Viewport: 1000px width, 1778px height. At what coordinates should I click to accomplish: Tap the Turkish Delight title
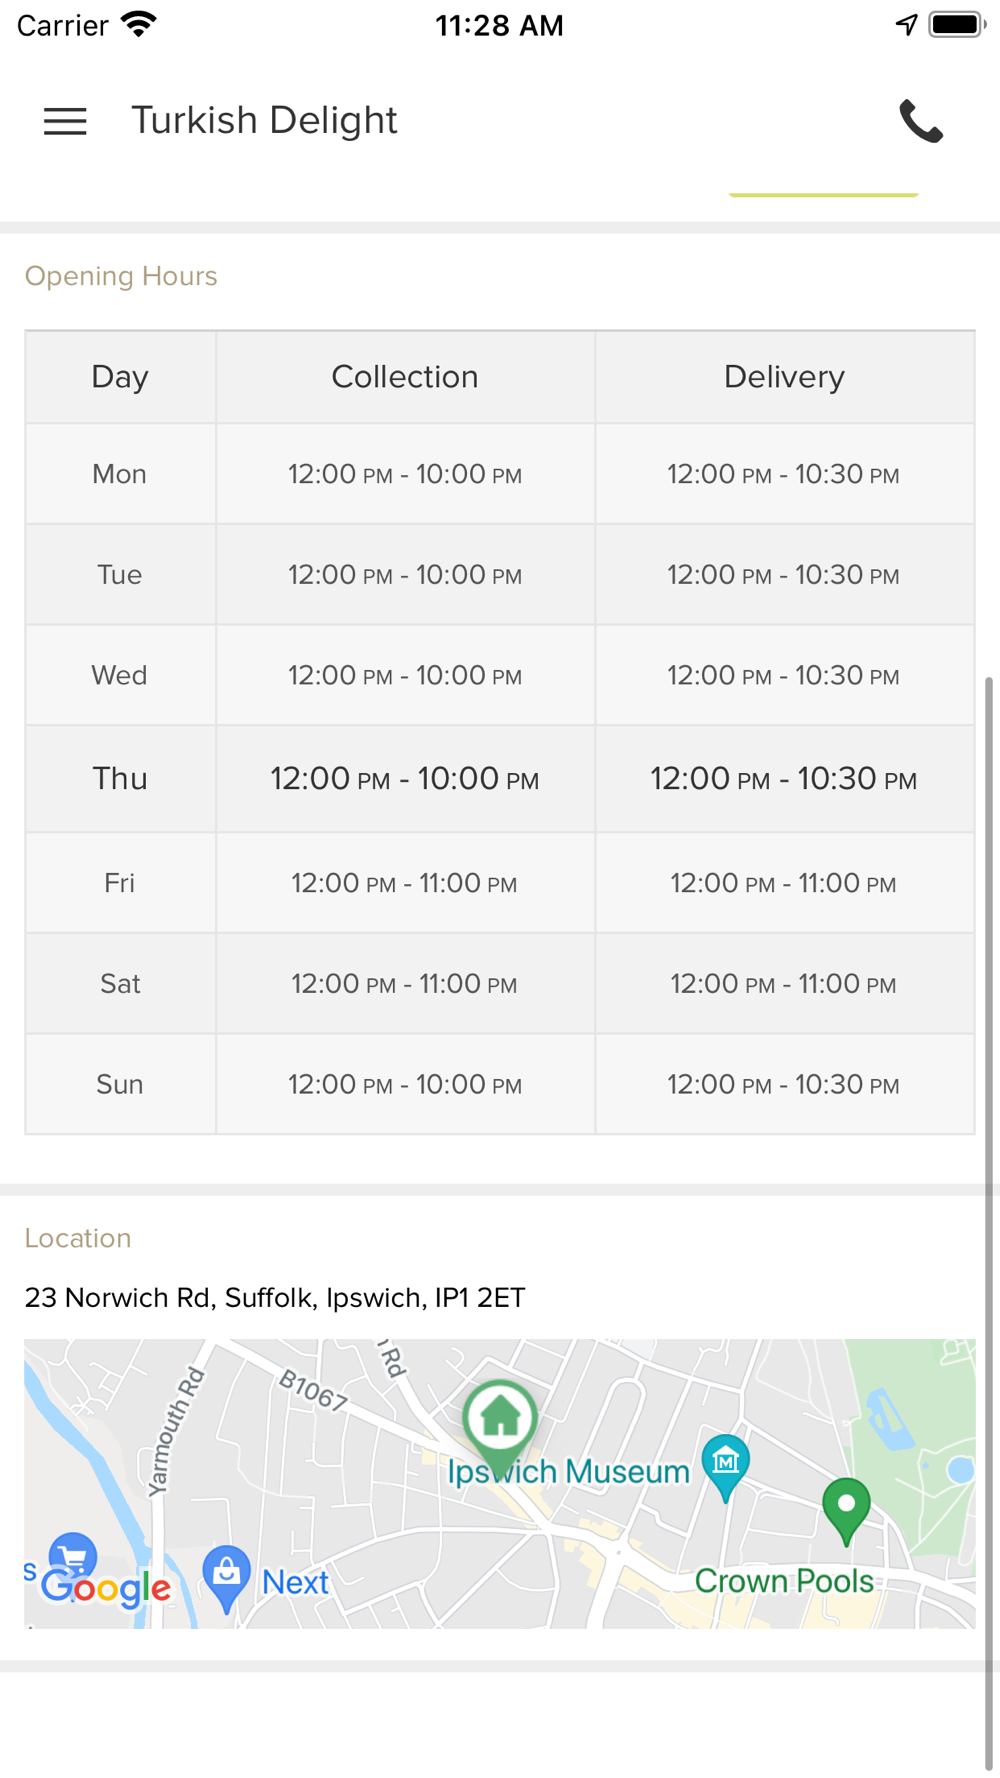(x=264, y=121)
